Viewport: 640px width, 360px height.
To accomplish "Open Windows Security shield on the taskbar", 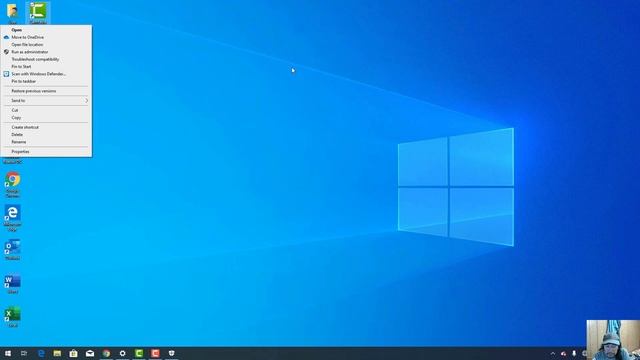I will pyautogui.click(x=171, y=353).
